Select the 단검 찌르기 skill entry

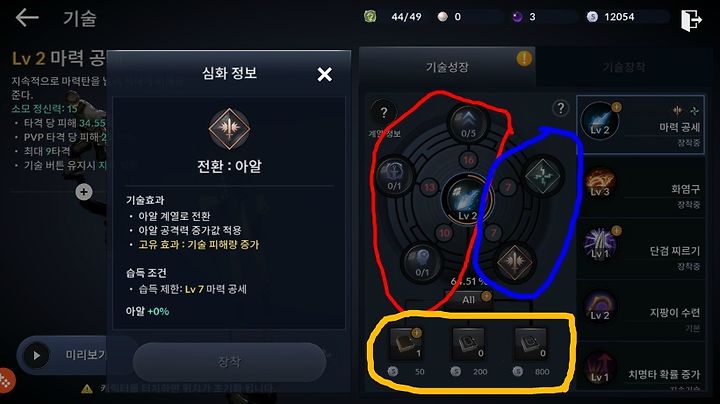pyautogui.click(x=641, y=249)
